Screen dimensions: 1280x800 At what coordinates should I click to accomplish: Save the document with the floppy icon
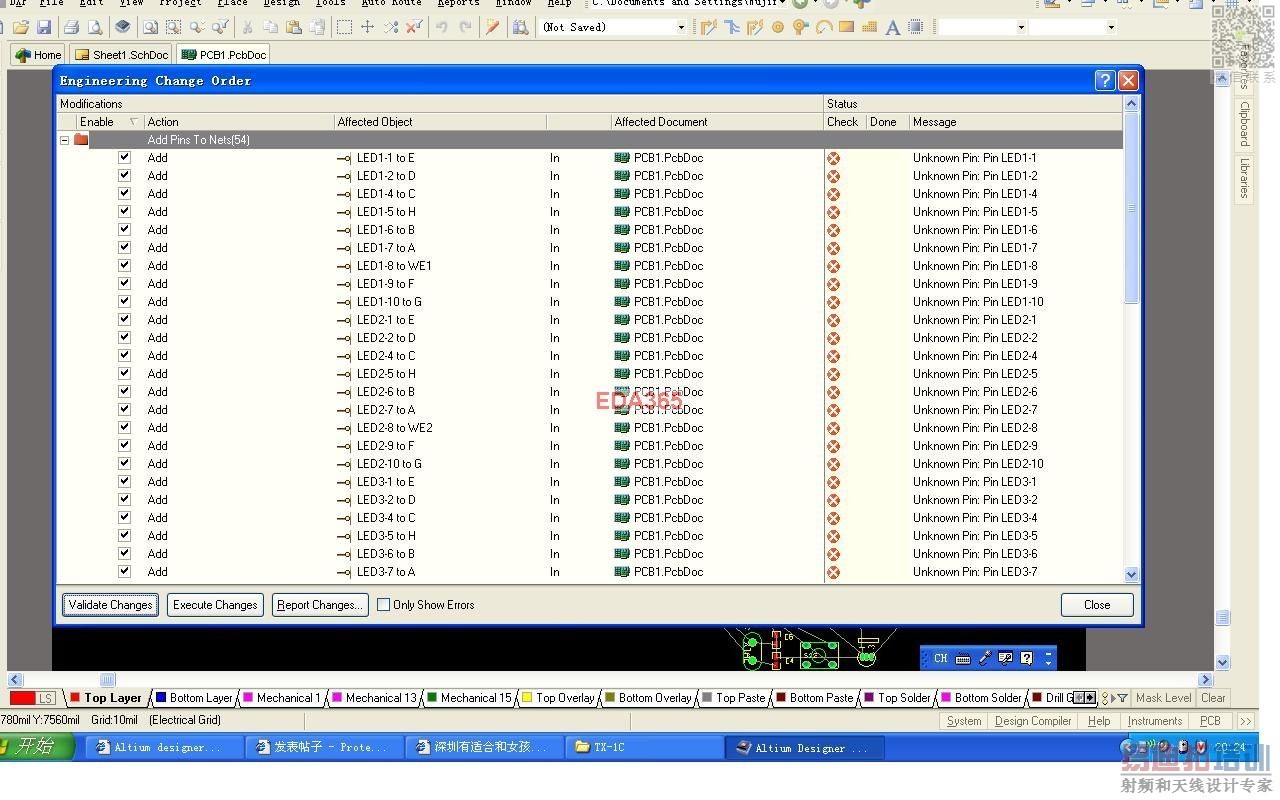point(44,27)
